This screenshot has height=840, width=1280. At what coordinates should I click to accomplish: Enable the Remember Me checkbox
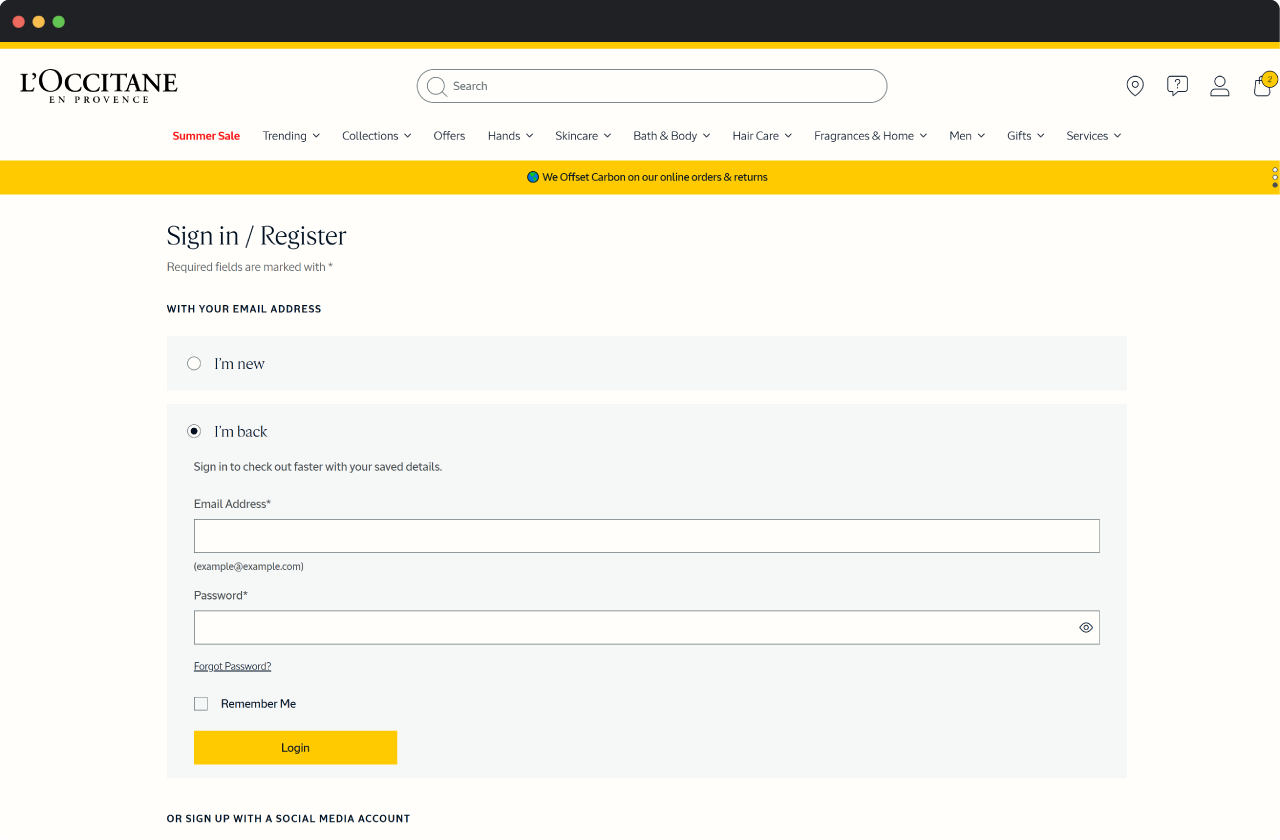(201, 703)
